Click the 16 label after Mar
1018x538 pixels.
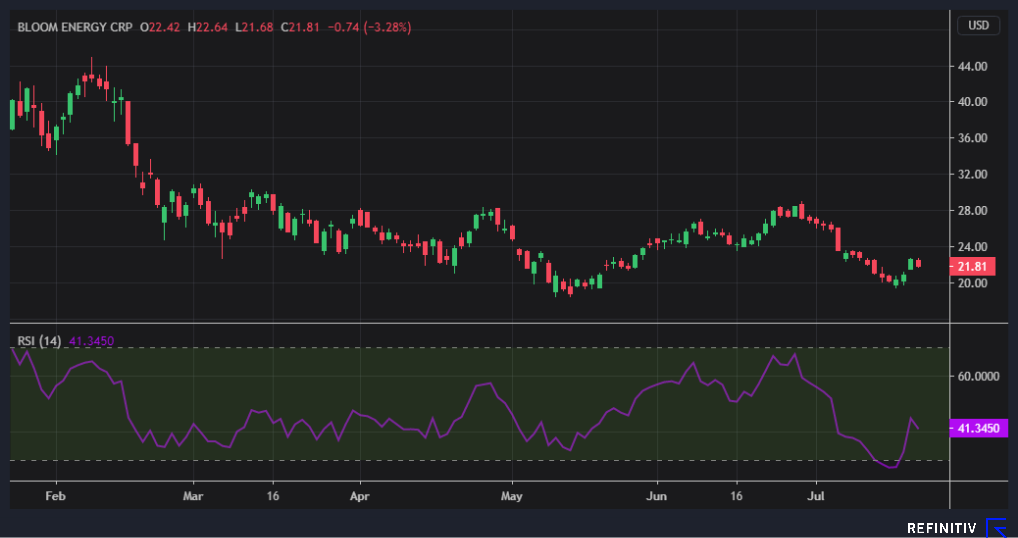point(273,496)
